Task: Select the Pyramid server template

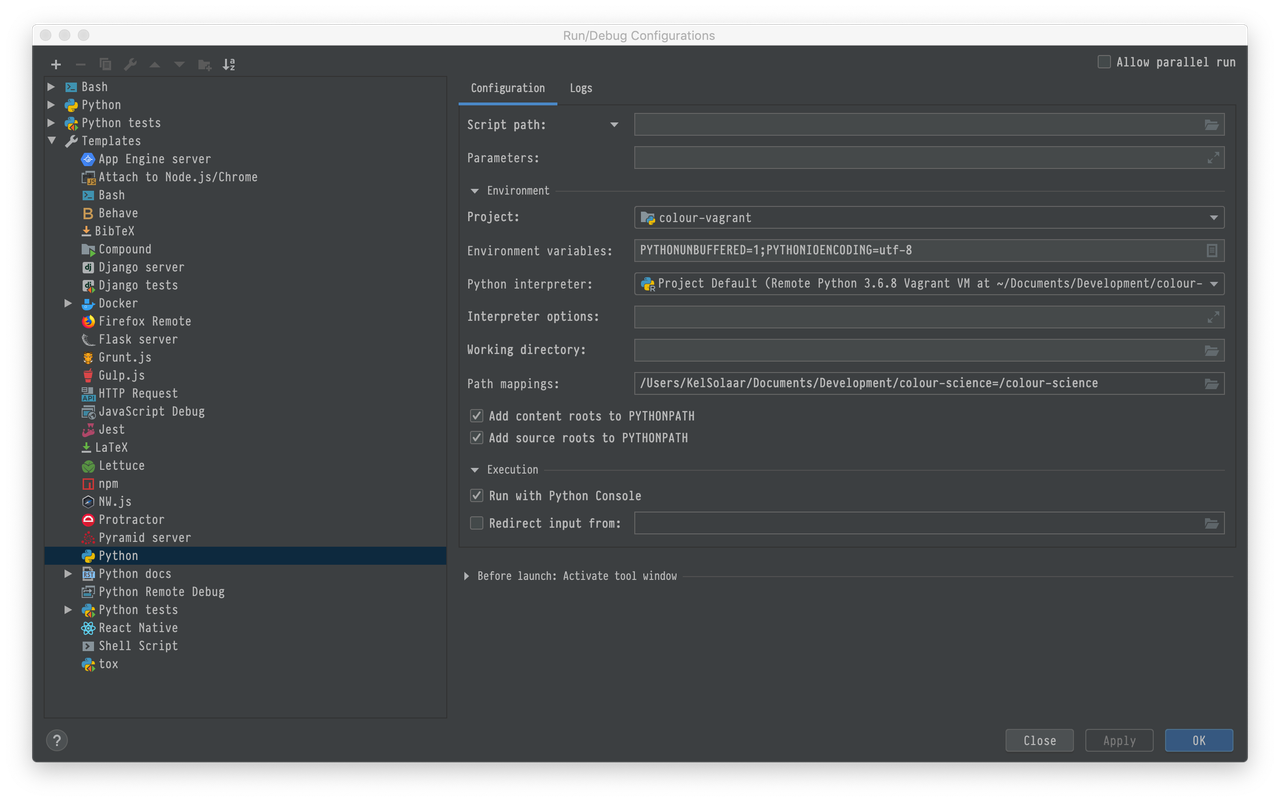Action: (x=135, y=538)
